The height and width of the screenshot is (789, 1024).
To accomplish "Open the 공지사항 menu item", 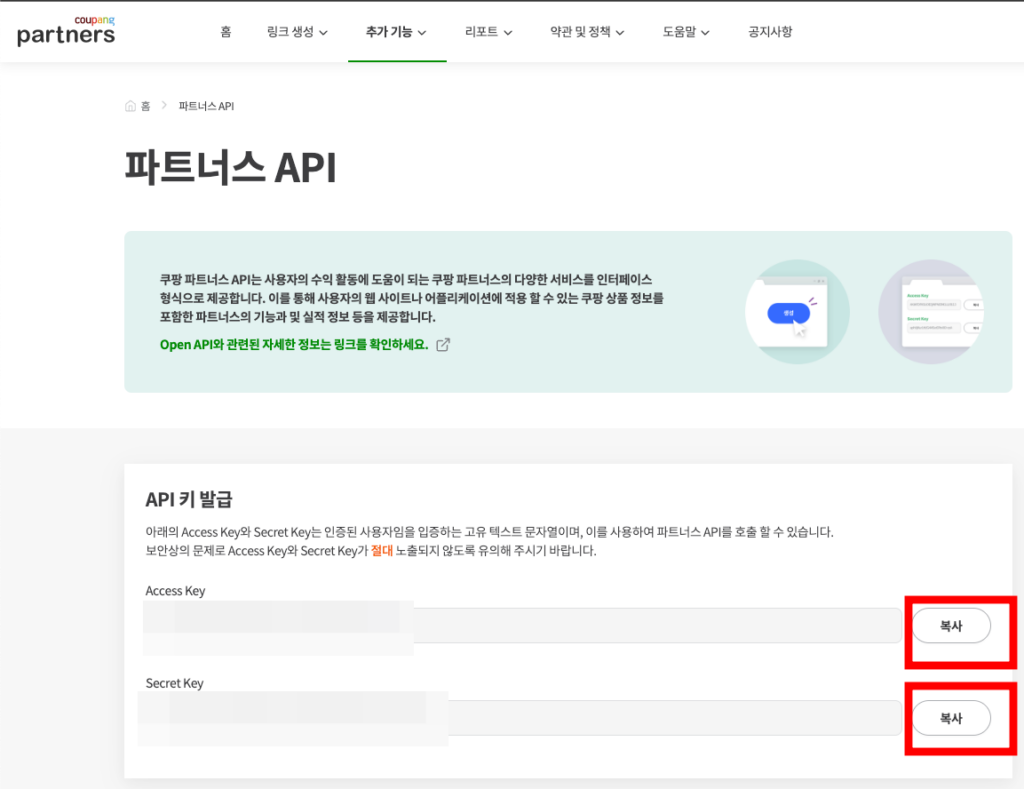I will coord(770,31).
